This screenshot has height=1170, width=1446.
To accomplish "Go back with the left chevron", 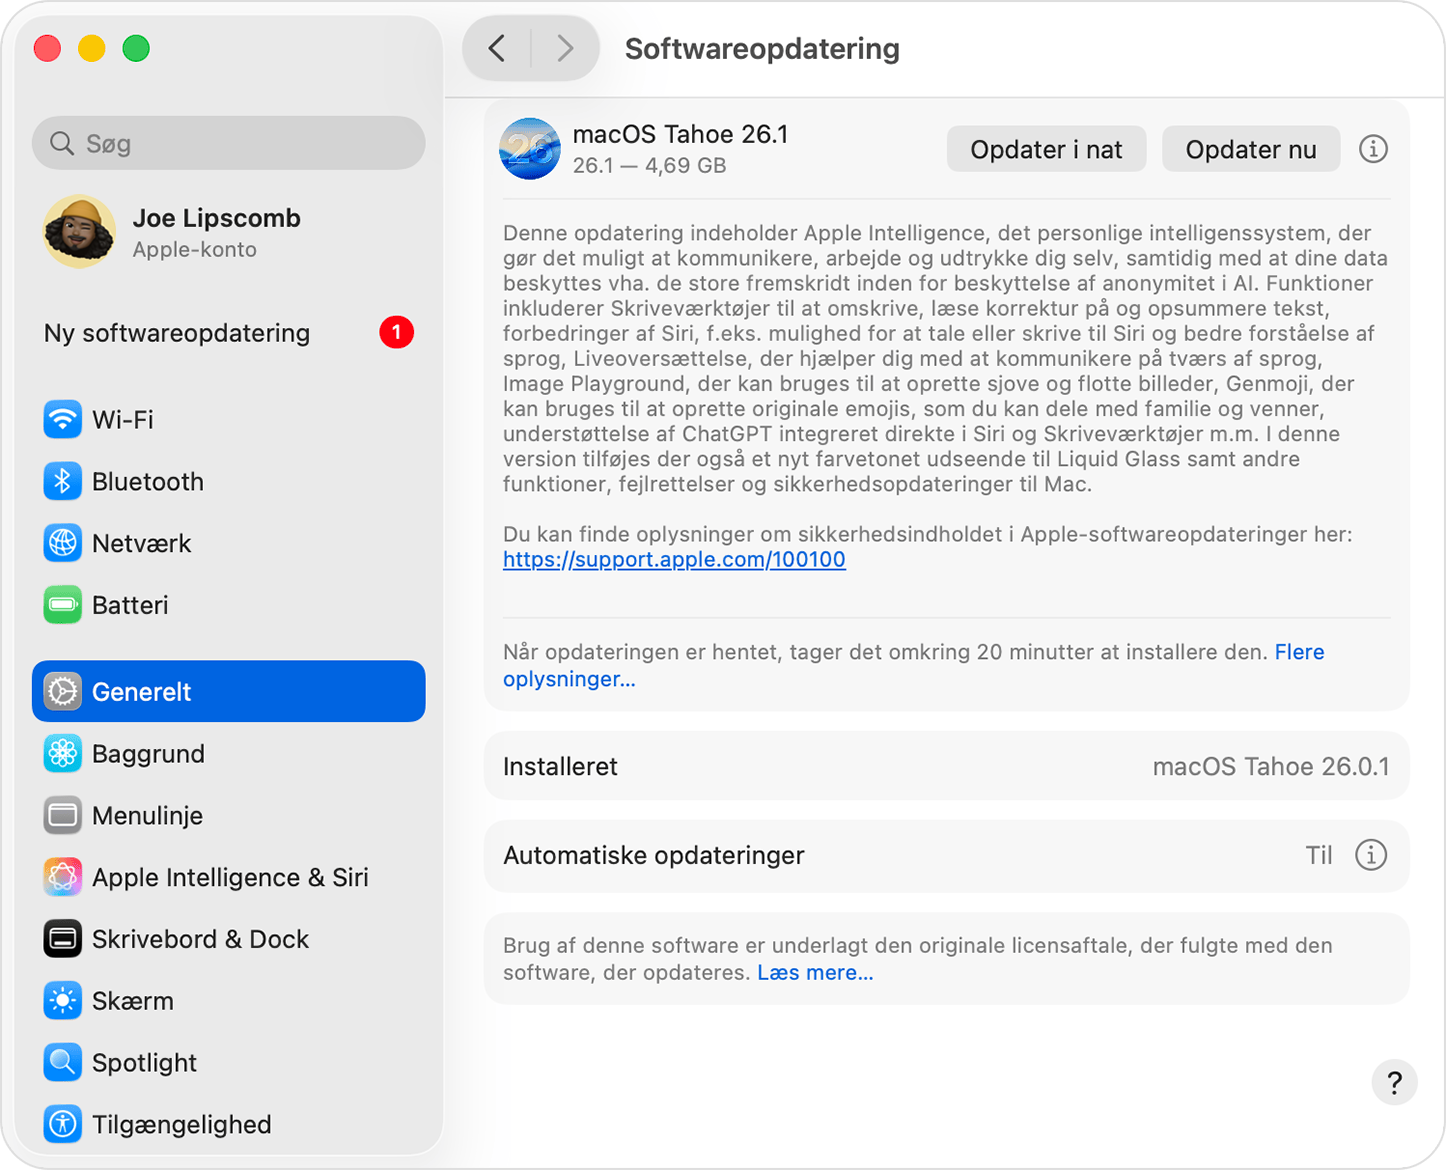I will coord(497,48).
